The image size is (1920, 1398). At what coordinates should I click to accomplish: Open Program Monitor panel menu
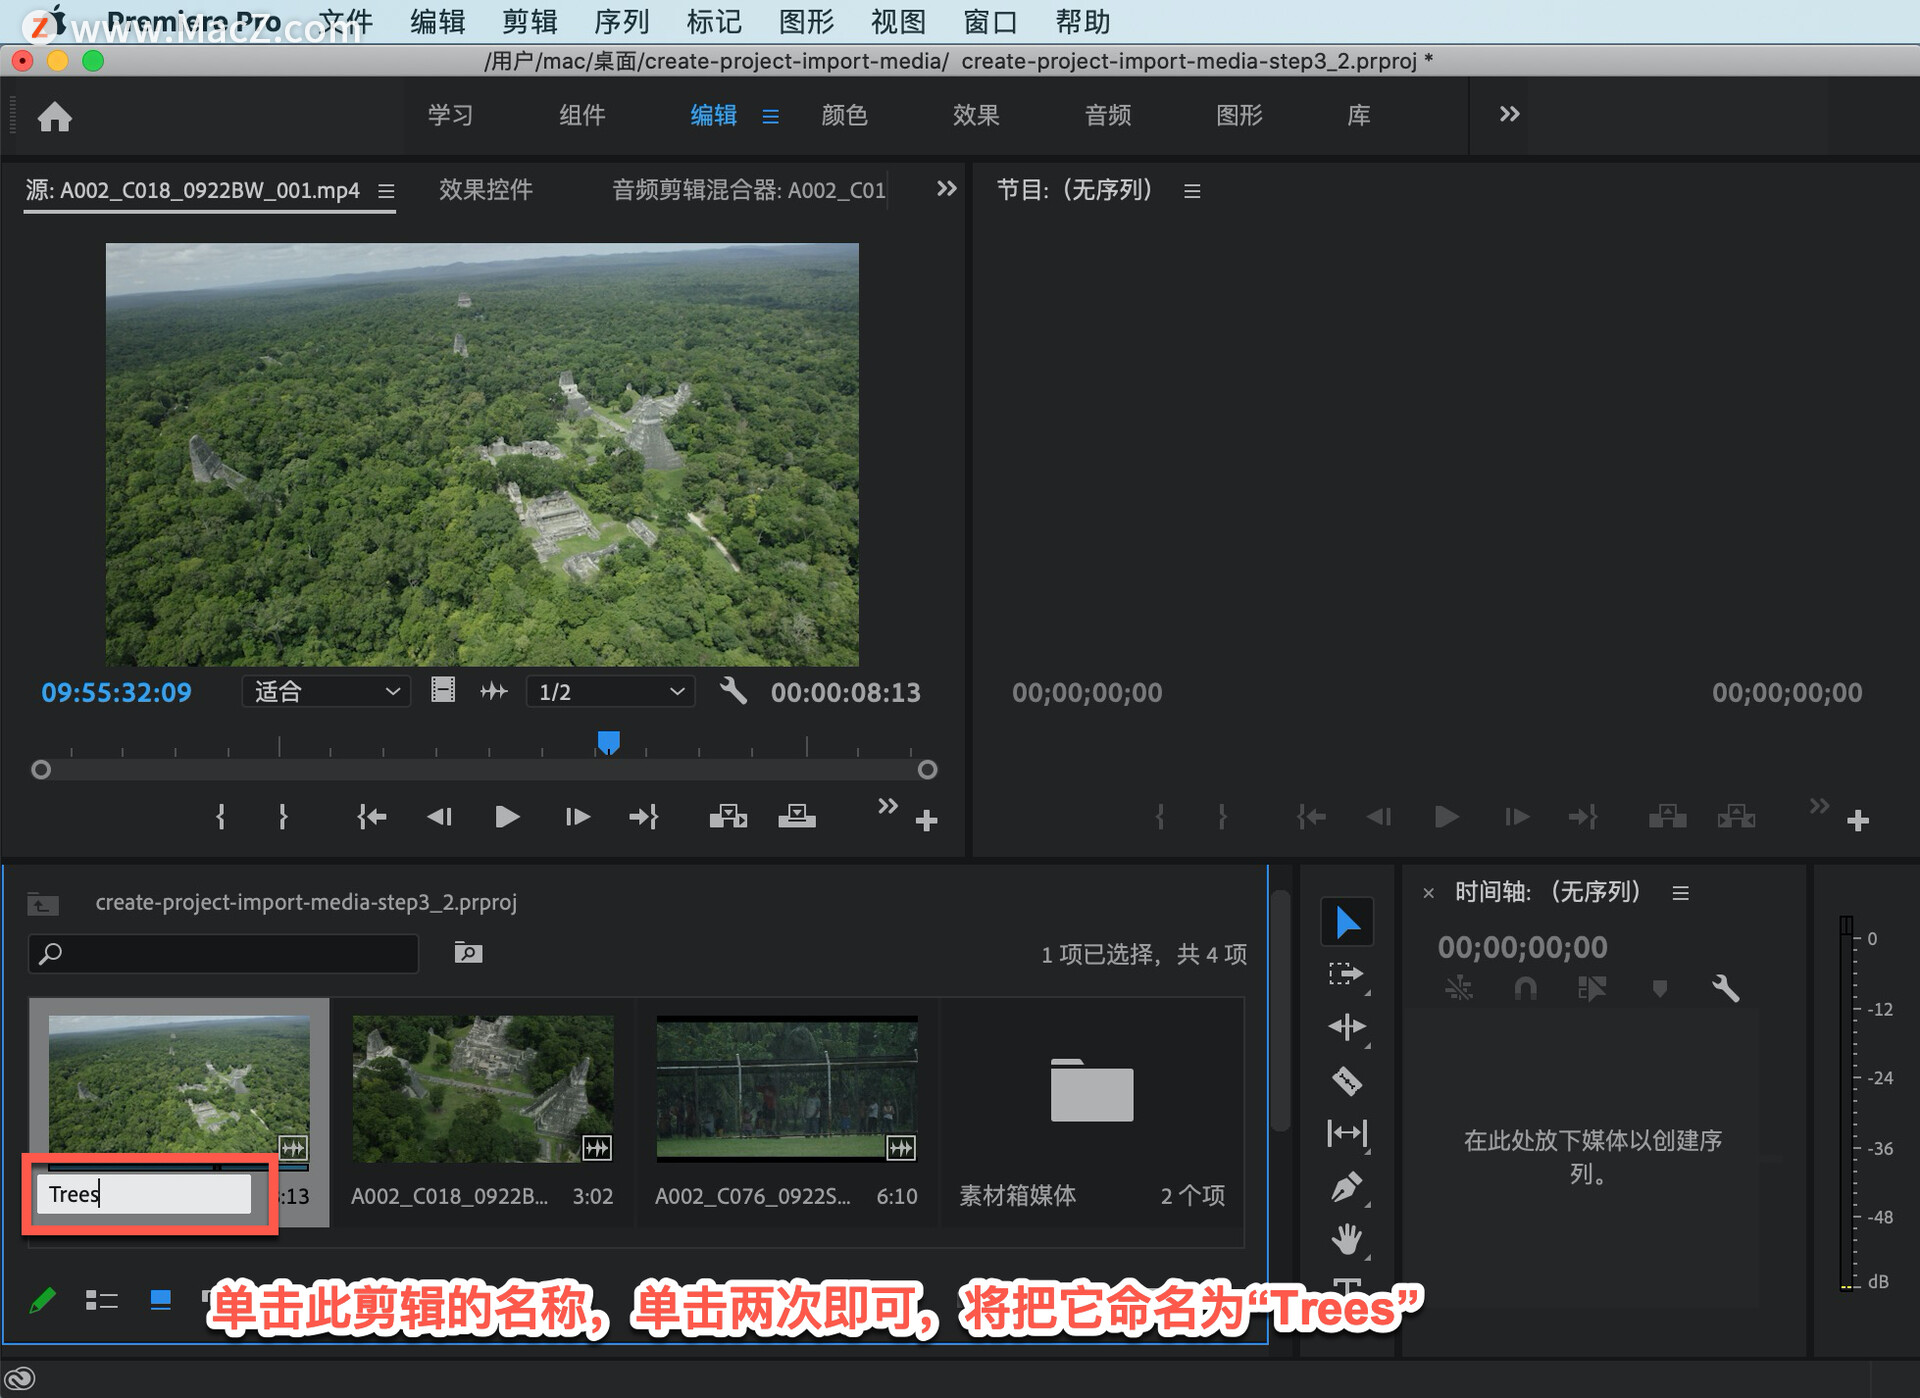(x=1192, y=191)
